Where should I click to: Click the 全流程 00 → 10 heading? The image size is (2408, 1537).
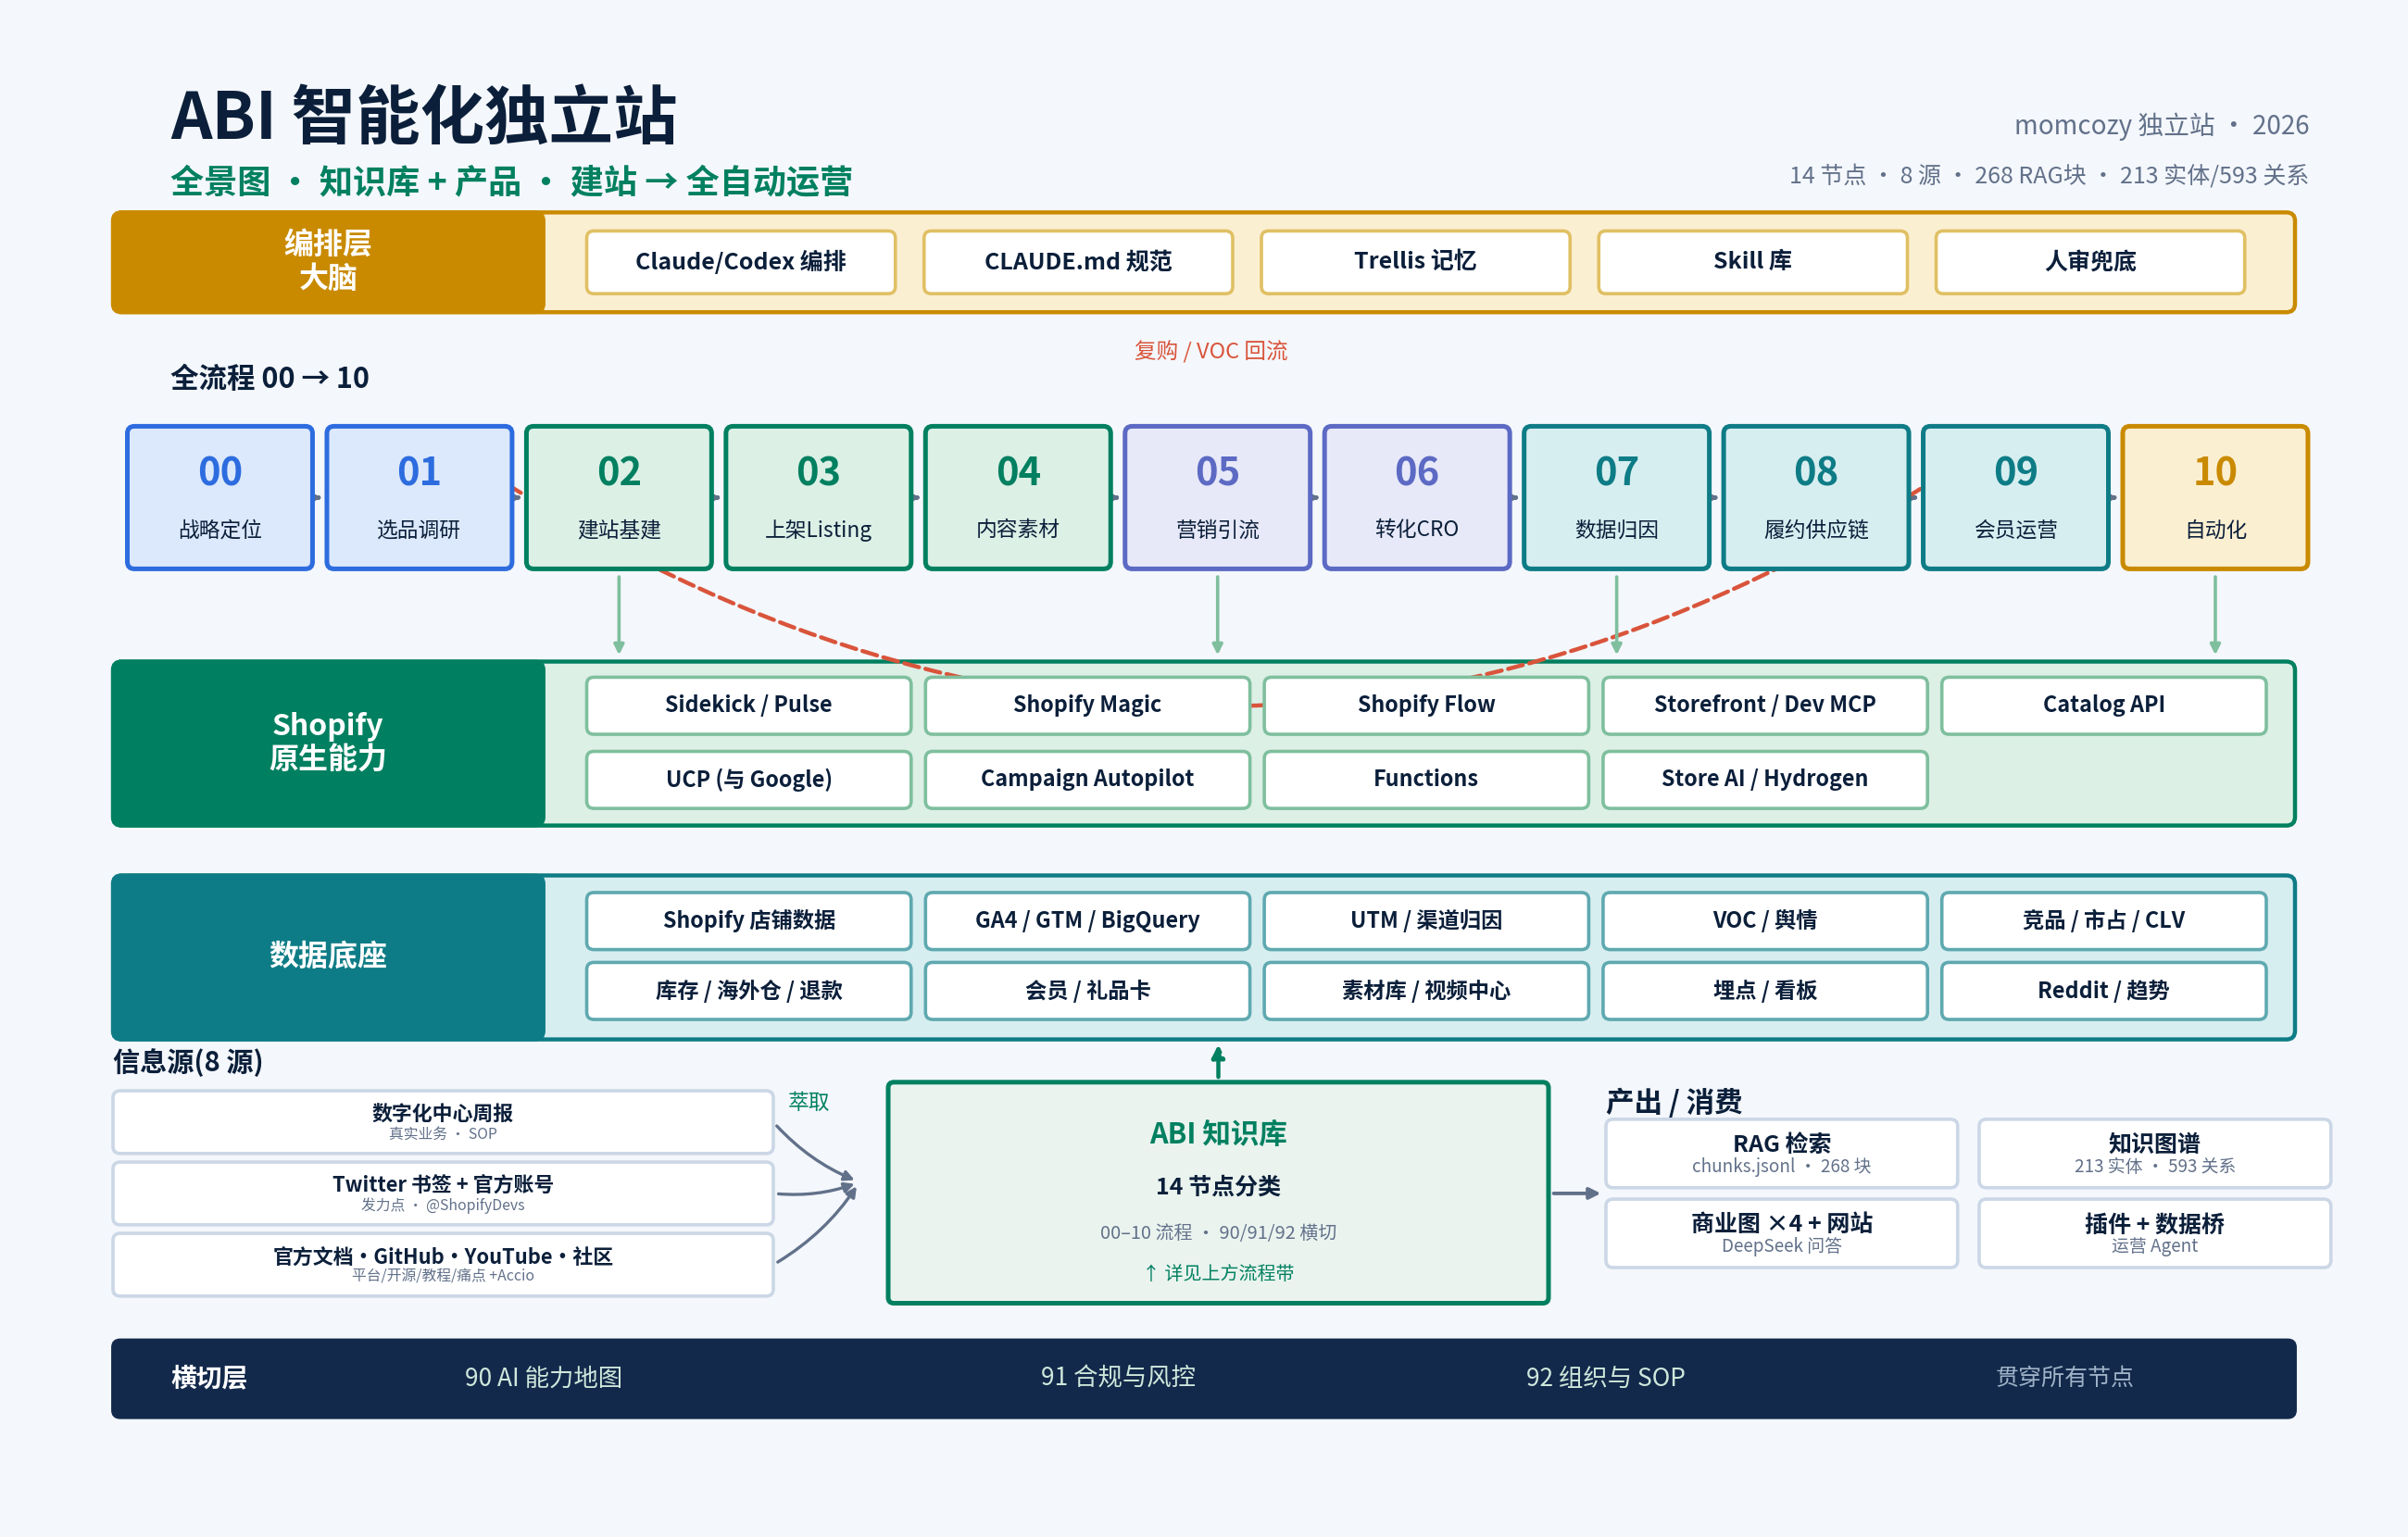[270, 378]
